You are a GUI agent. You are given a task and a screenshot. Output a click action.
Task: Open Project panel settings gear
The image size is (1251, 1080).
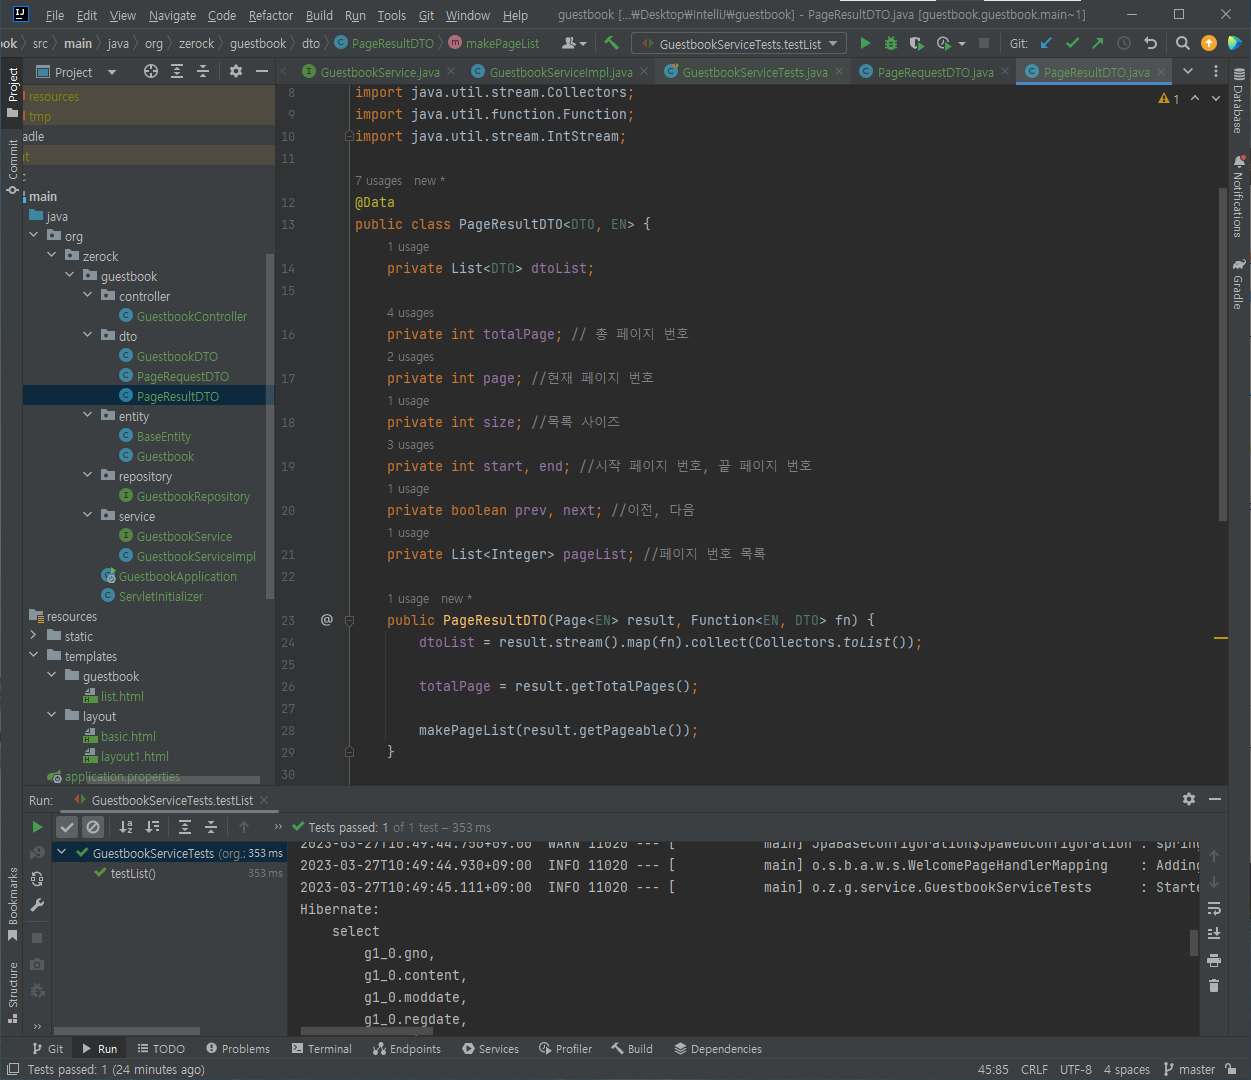[236, 71]
